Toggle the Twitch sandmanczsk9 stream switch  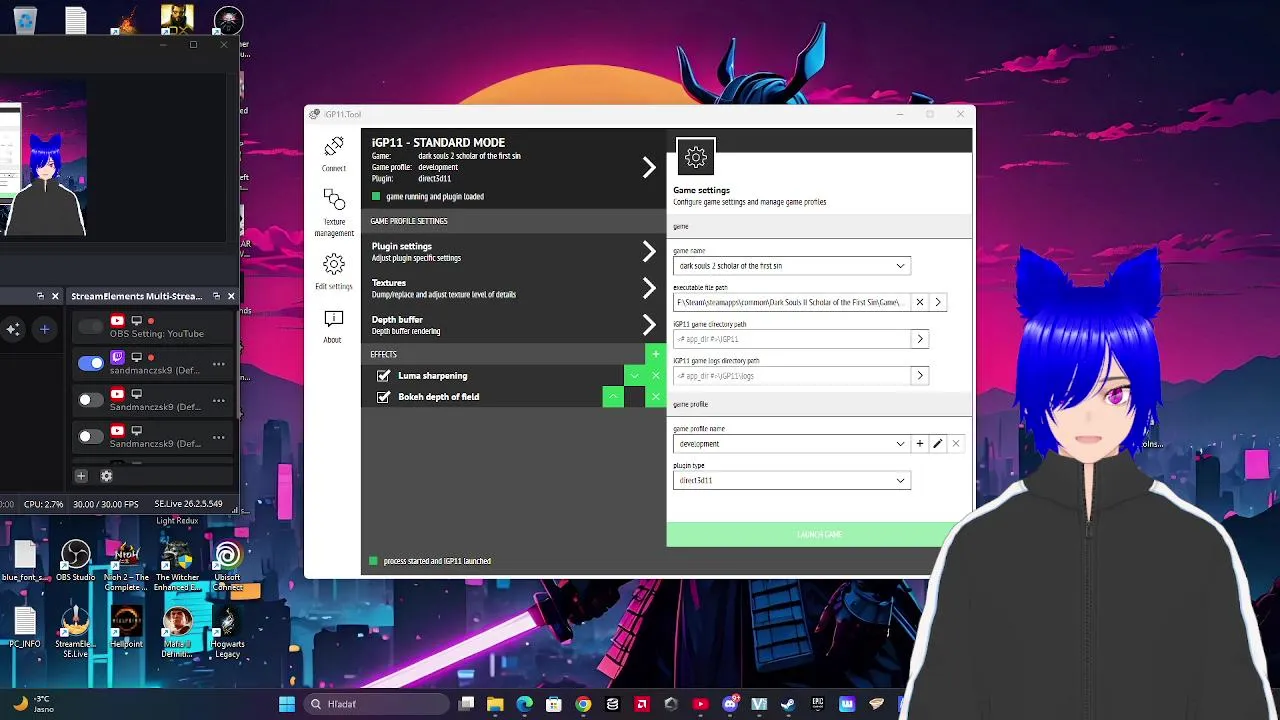91,363
